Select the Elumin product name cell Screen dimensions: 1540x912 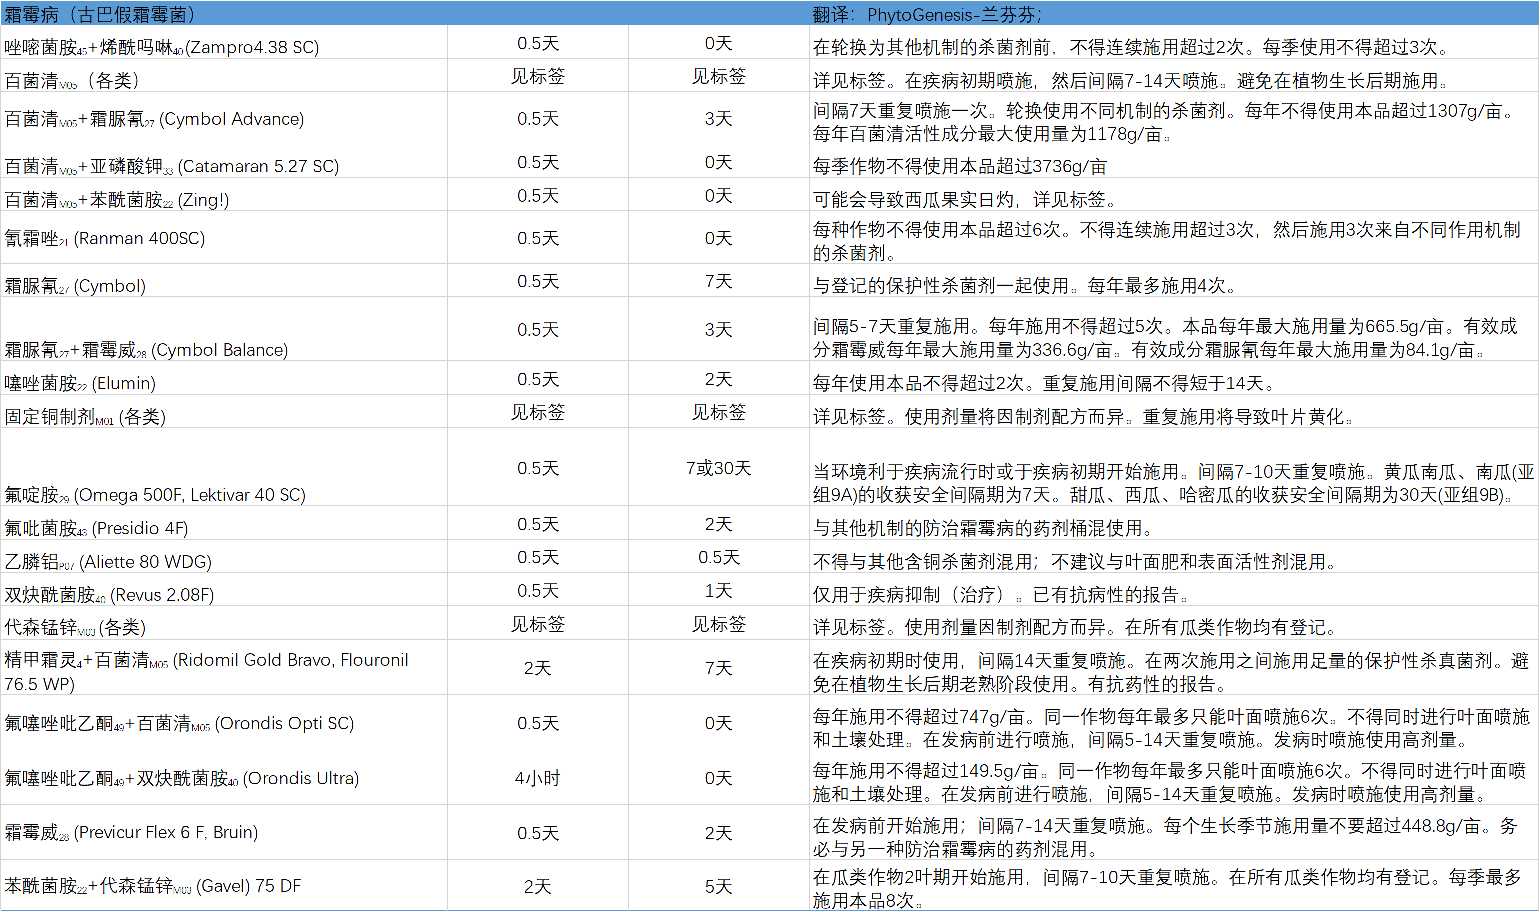[80, 383]
